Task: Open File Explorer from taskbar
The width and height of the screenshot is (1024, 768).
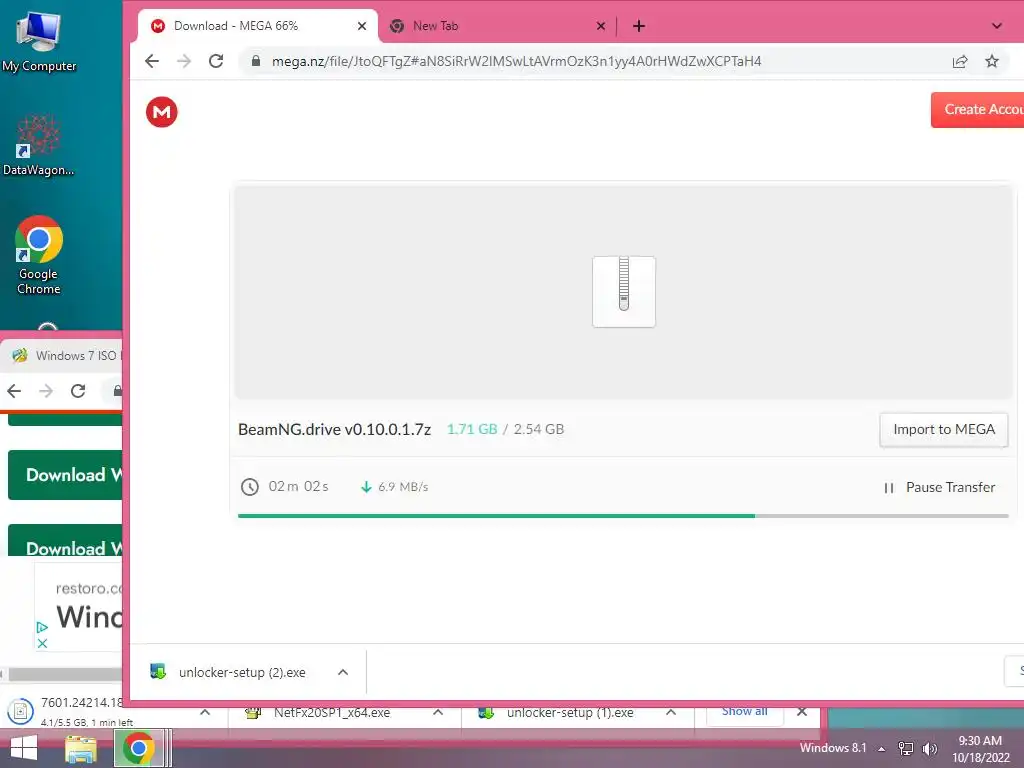Action: click(81, 749)
